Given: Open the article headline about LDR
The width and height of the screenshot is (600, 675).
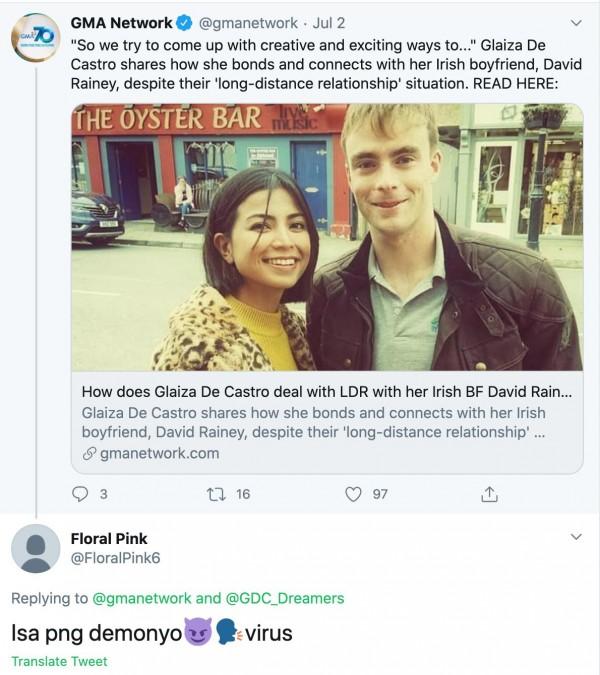Looking at the screenshot, I should point(326,391).
